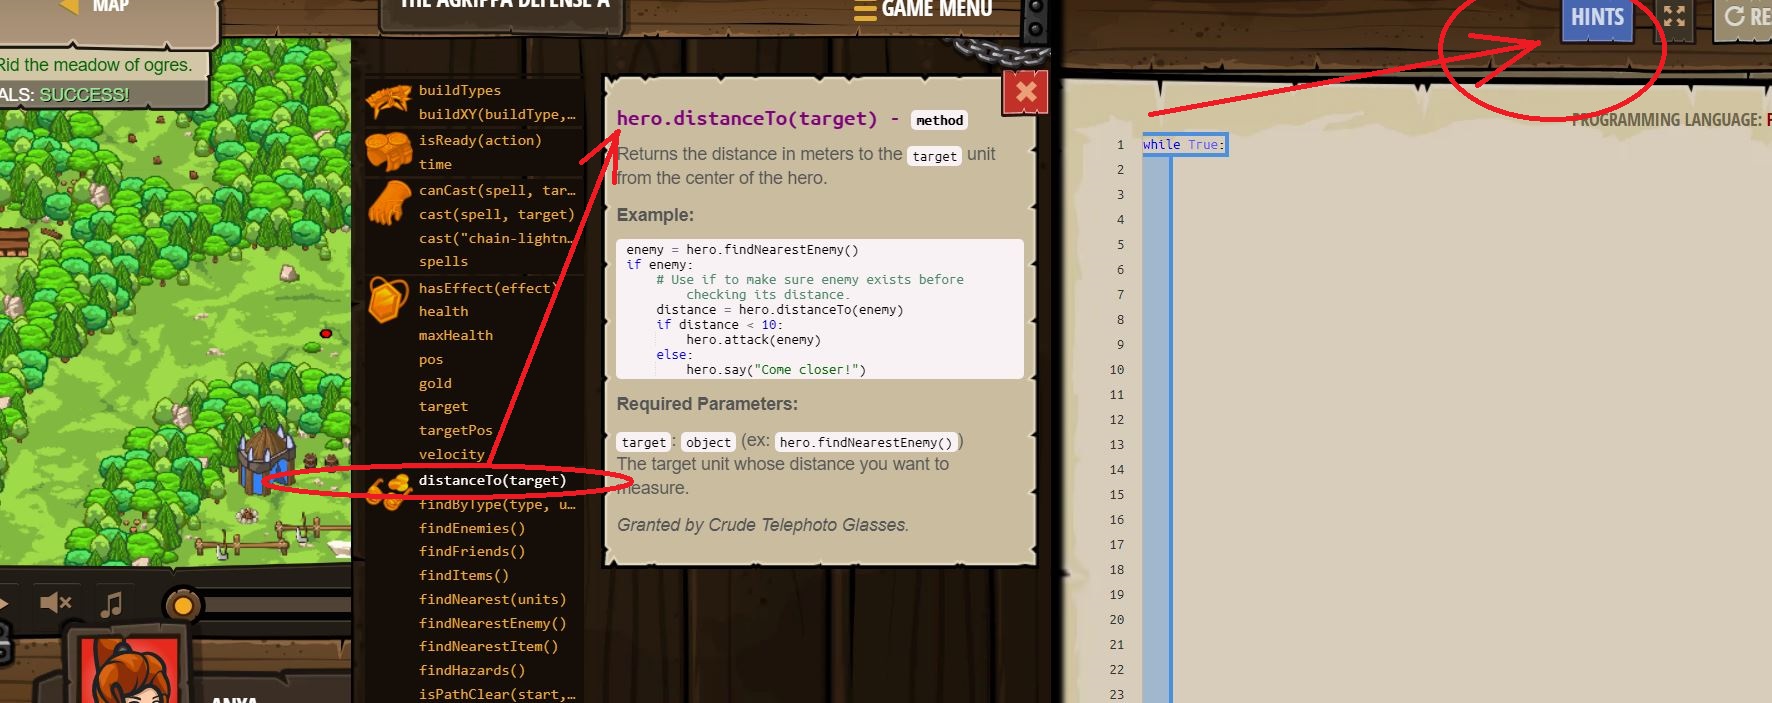Click the 'method' tag in popup title
This screenshot has width=1772, height=703.
[x=940, y=120]
